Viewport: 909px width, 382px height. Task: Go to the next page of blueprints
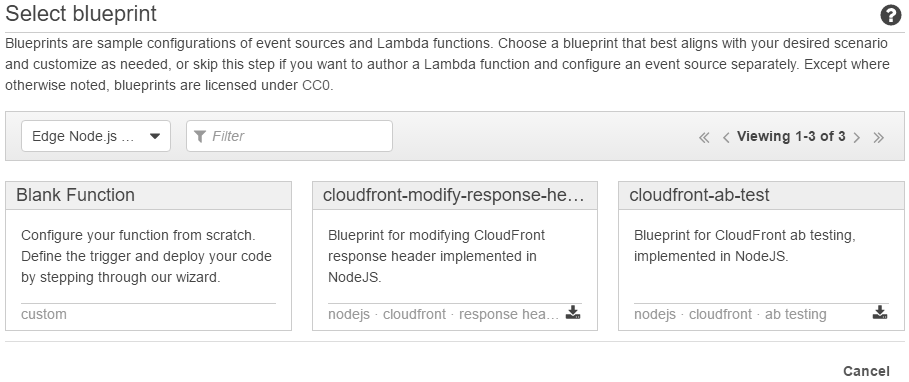[x=857, y=137]
